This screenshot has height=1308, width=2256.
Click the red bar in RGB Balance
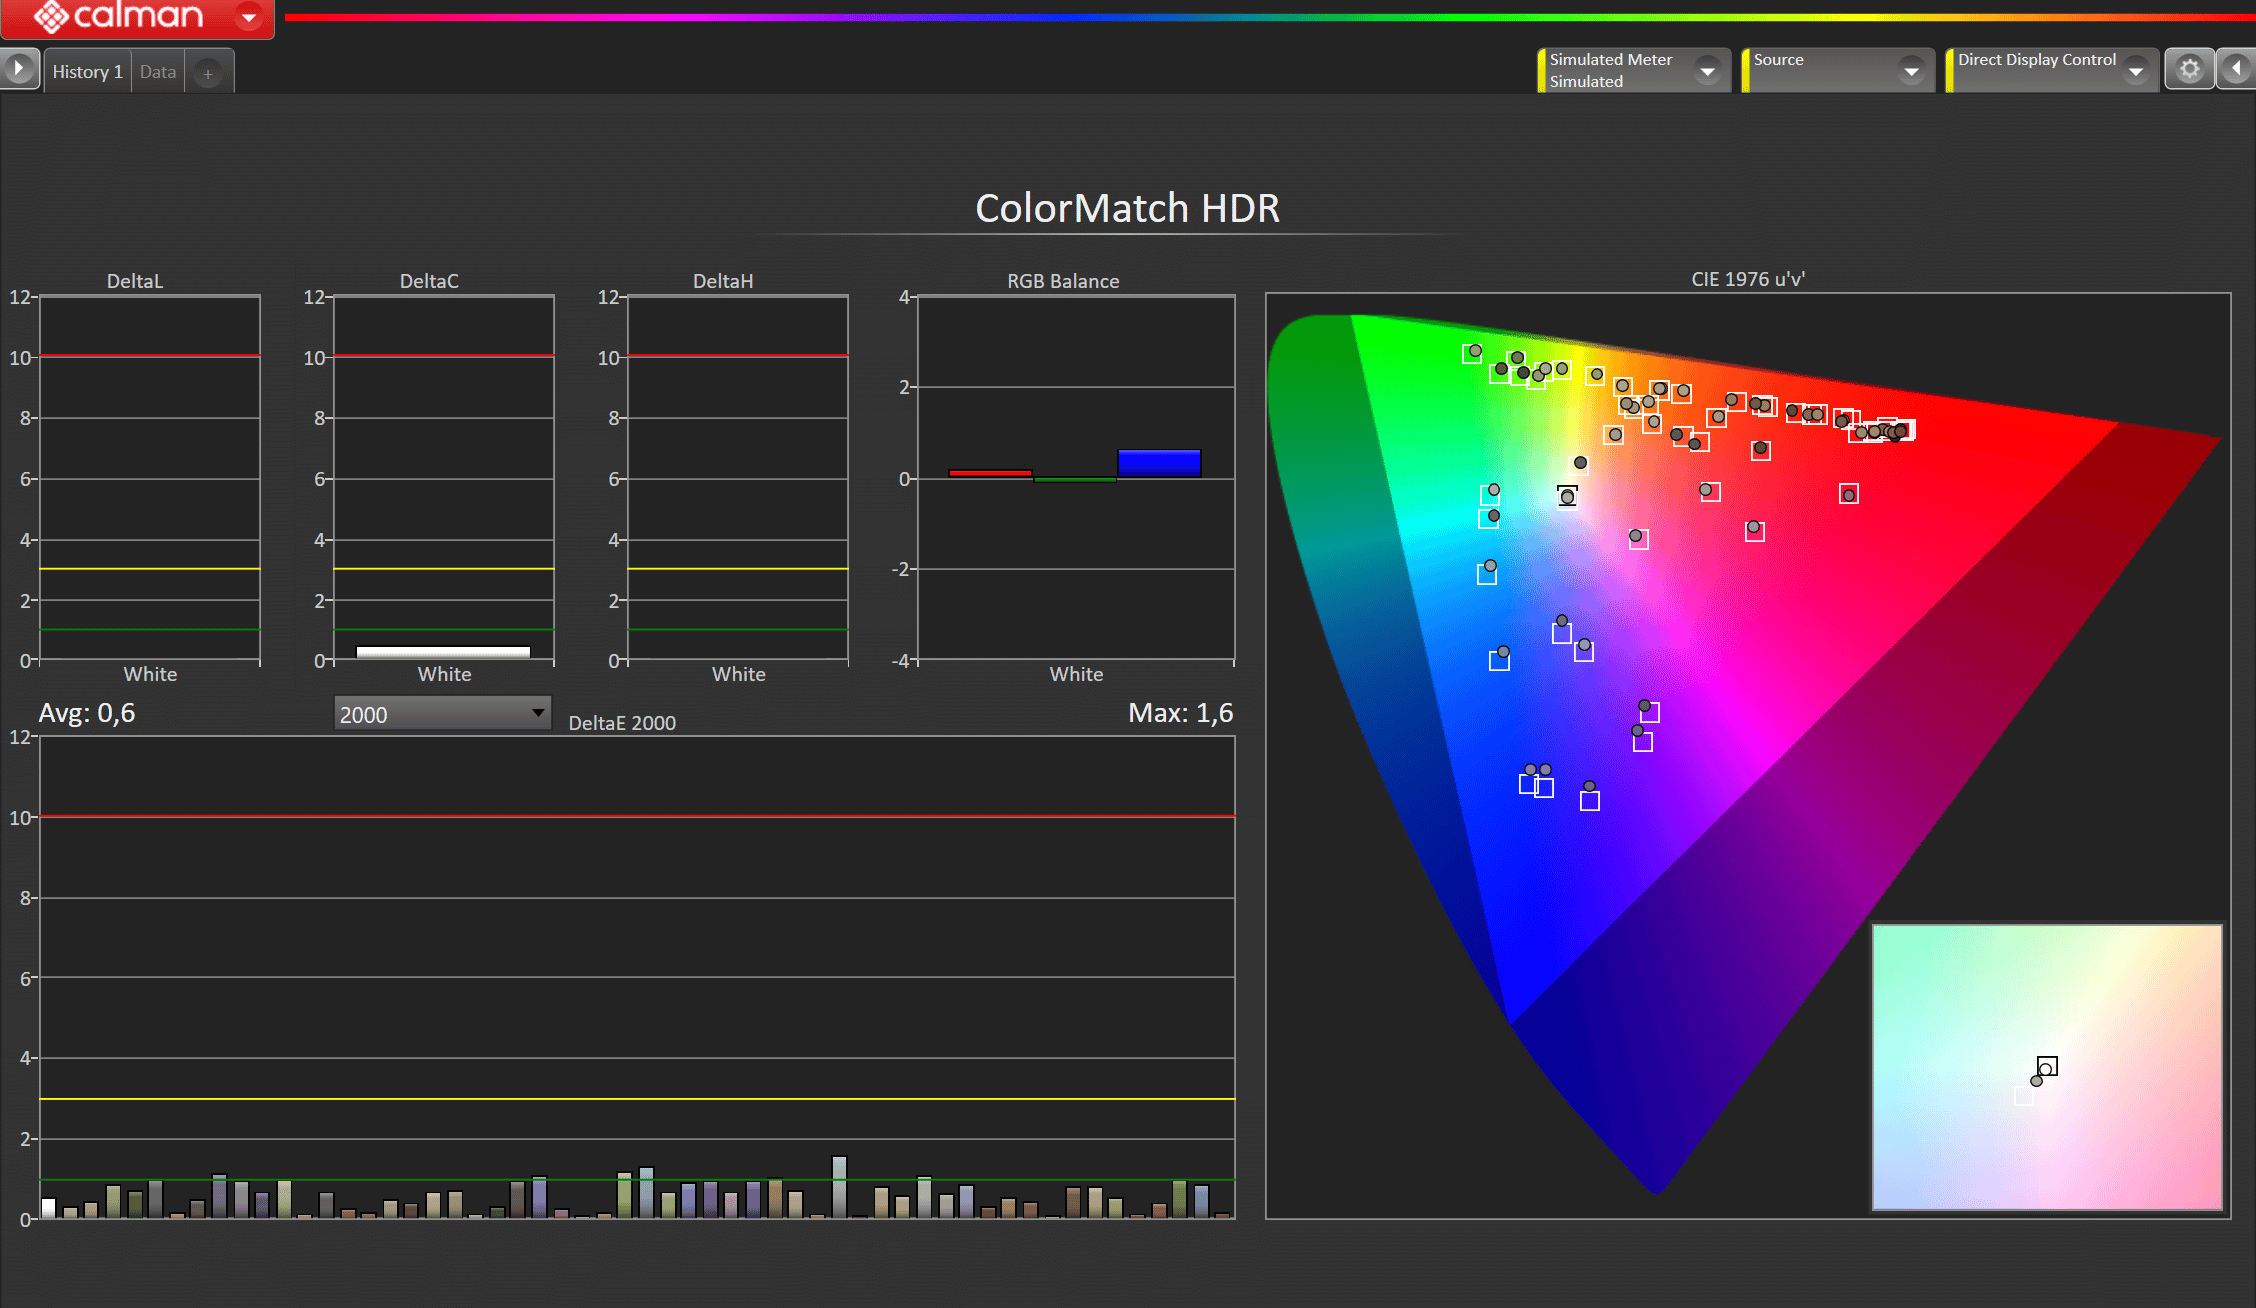pyautogui.click(x=990, y=473)
